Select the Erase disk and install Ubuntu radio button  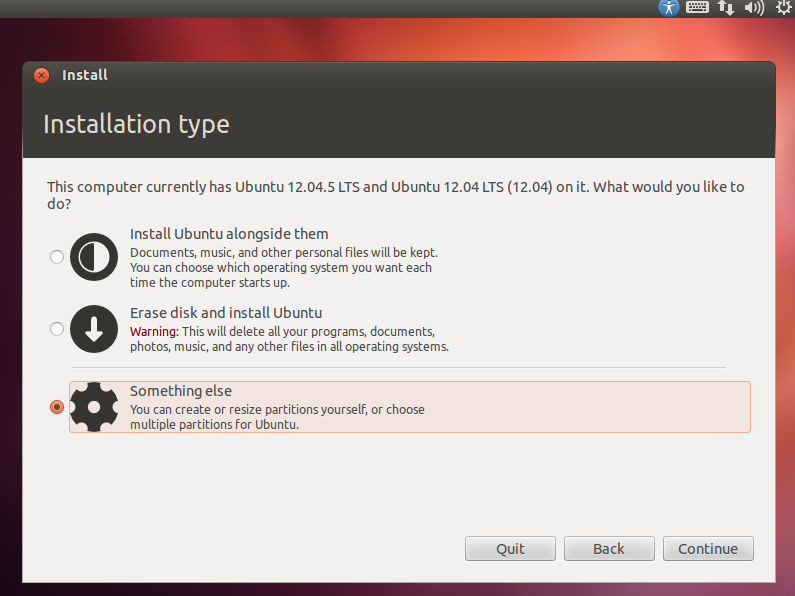pyautogui.click(x=57, y=329)
